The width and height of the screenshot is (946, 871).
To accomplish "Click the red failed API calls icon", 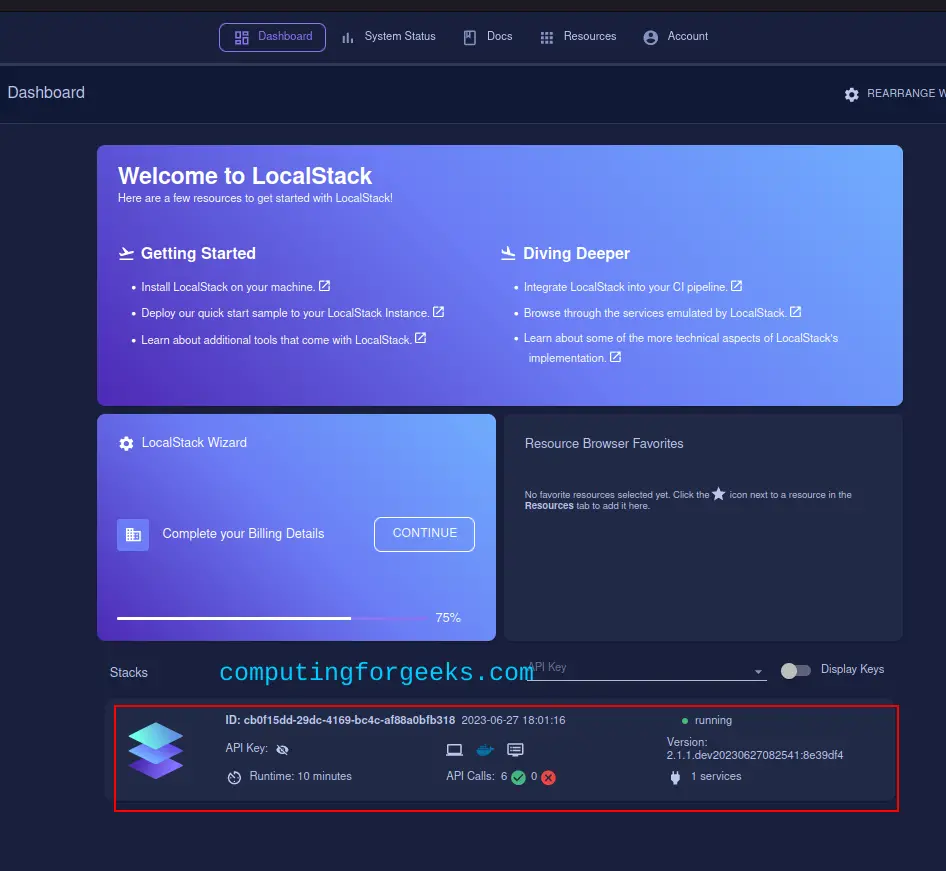I will (x=548, y=778).
